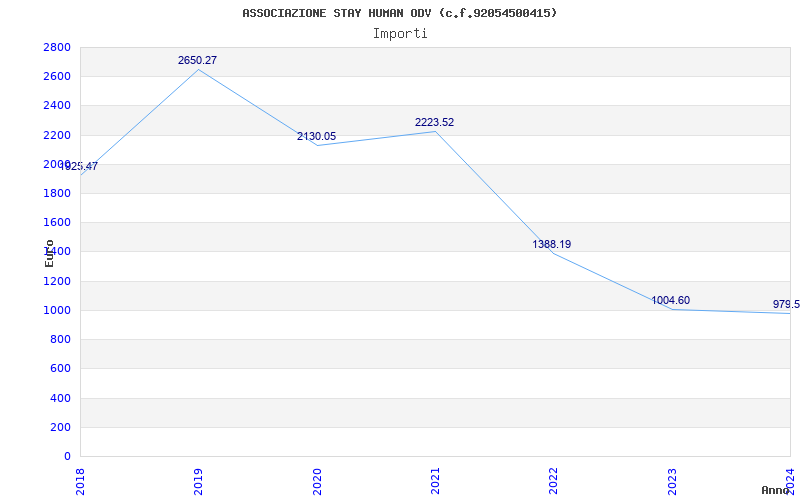Click the y-axis value 200

point(60,427)
